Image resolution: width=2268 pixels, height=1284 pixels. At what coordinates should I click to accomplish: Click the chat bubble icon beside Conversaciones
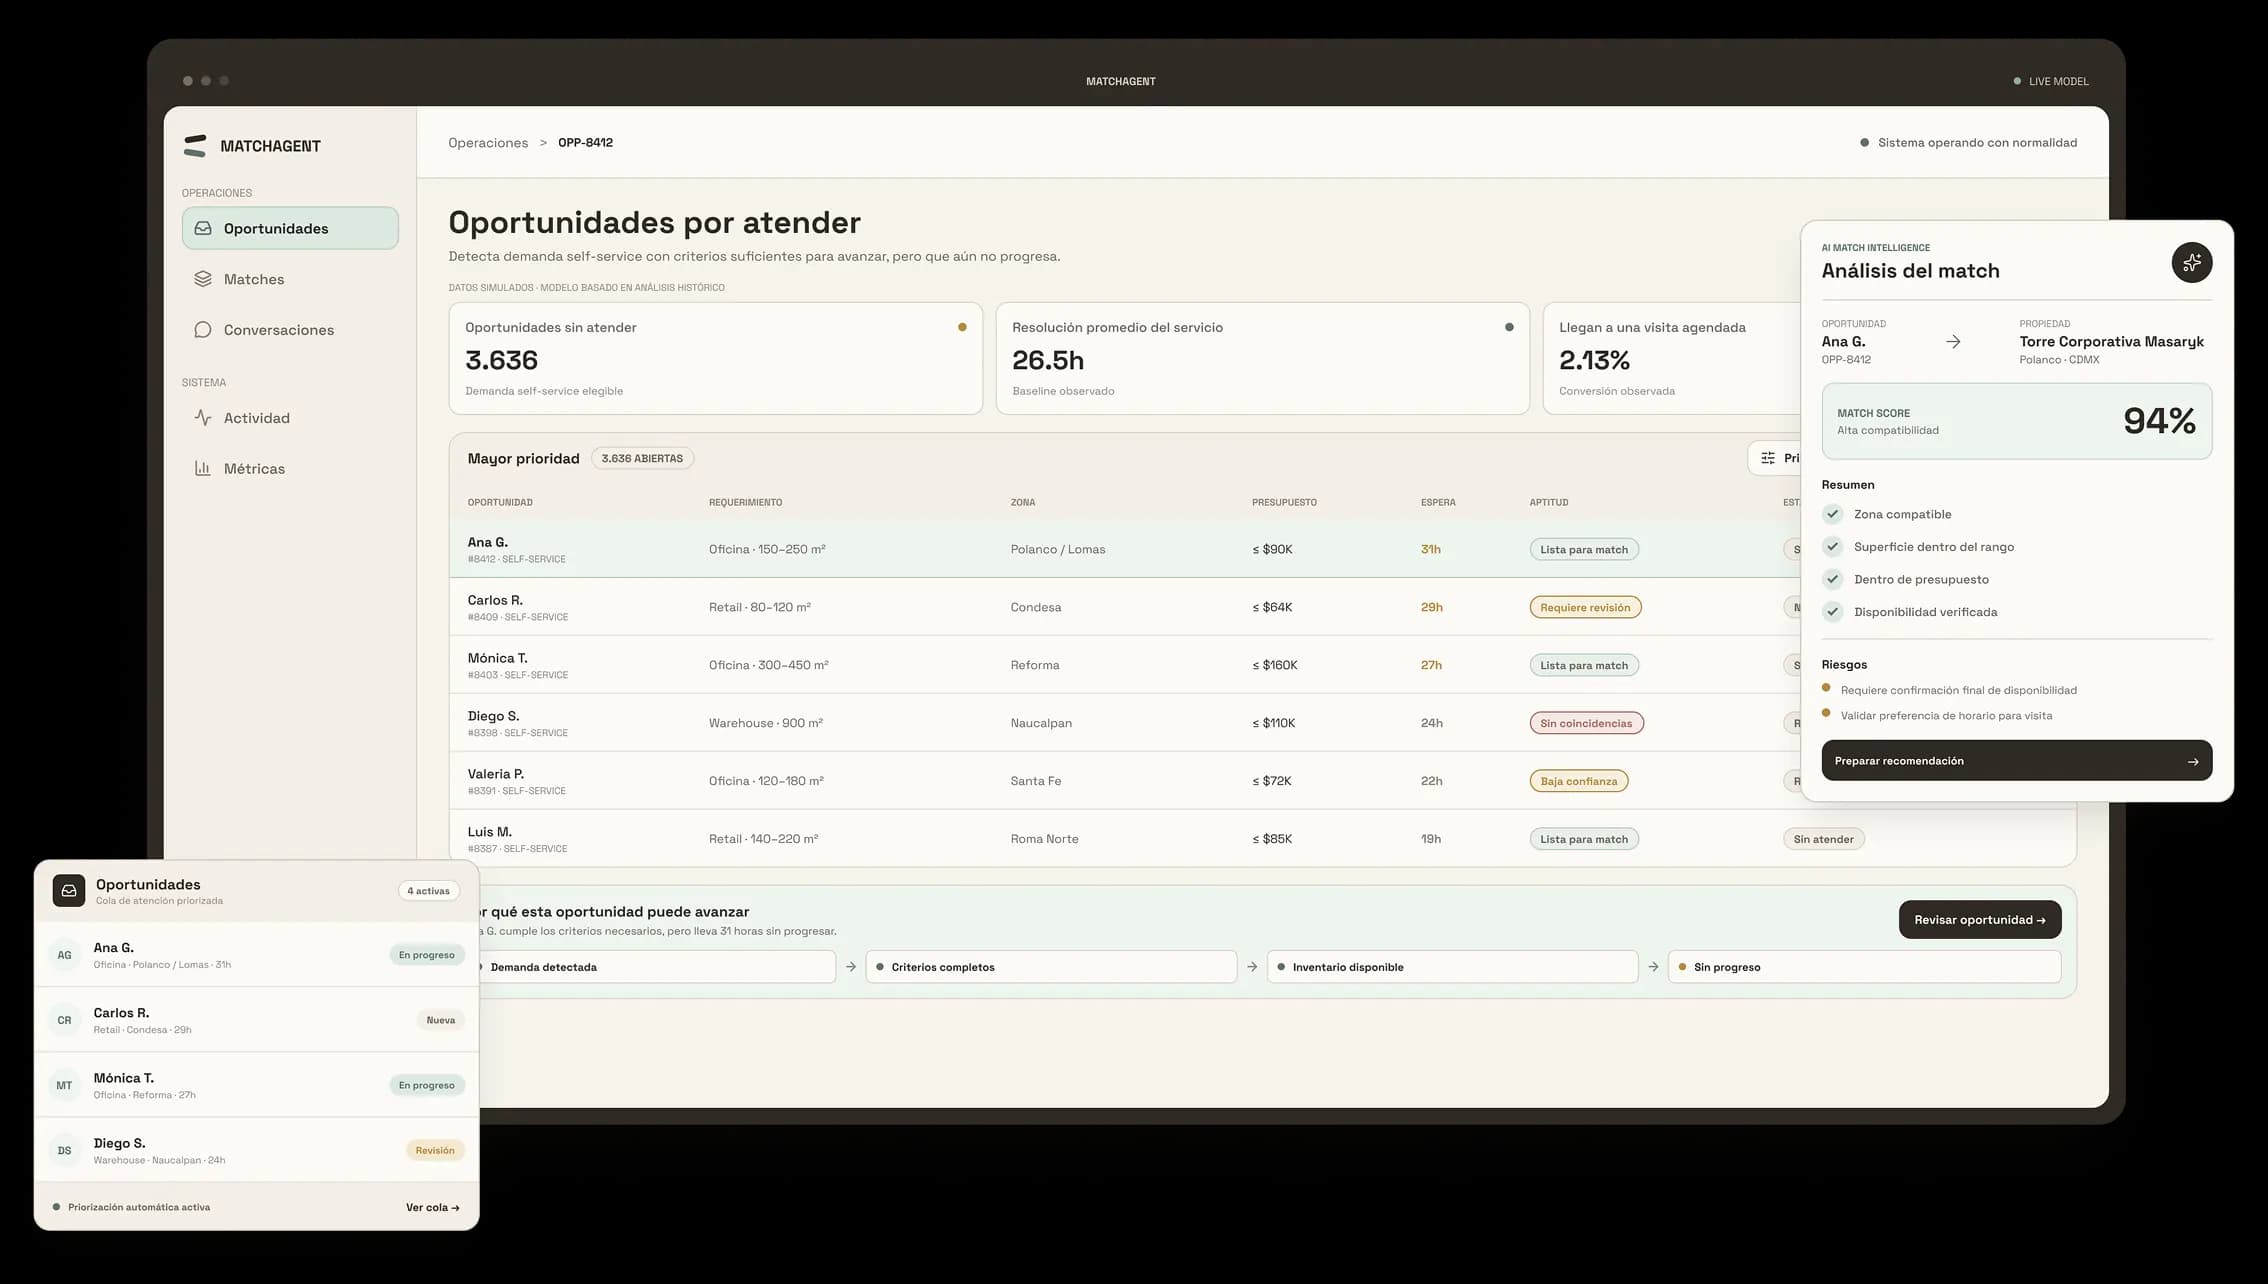pyautogui.click(x=203, y=330)
